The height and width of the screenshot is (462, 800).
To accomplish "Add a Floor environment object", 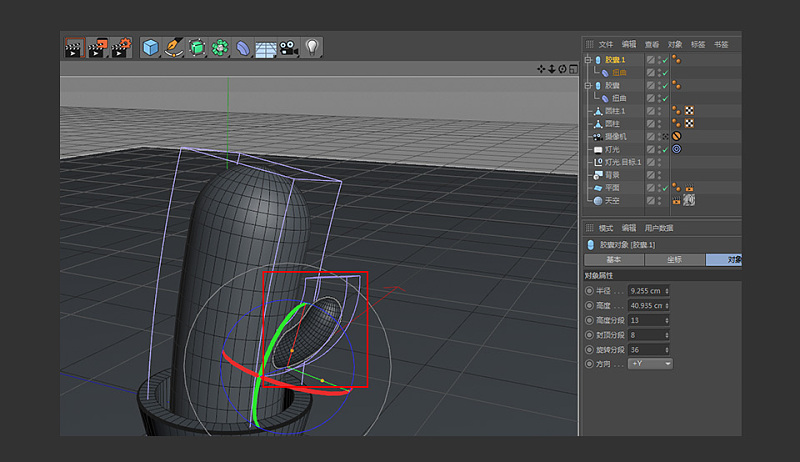I will pyautogui.click(x=266, y=47).
